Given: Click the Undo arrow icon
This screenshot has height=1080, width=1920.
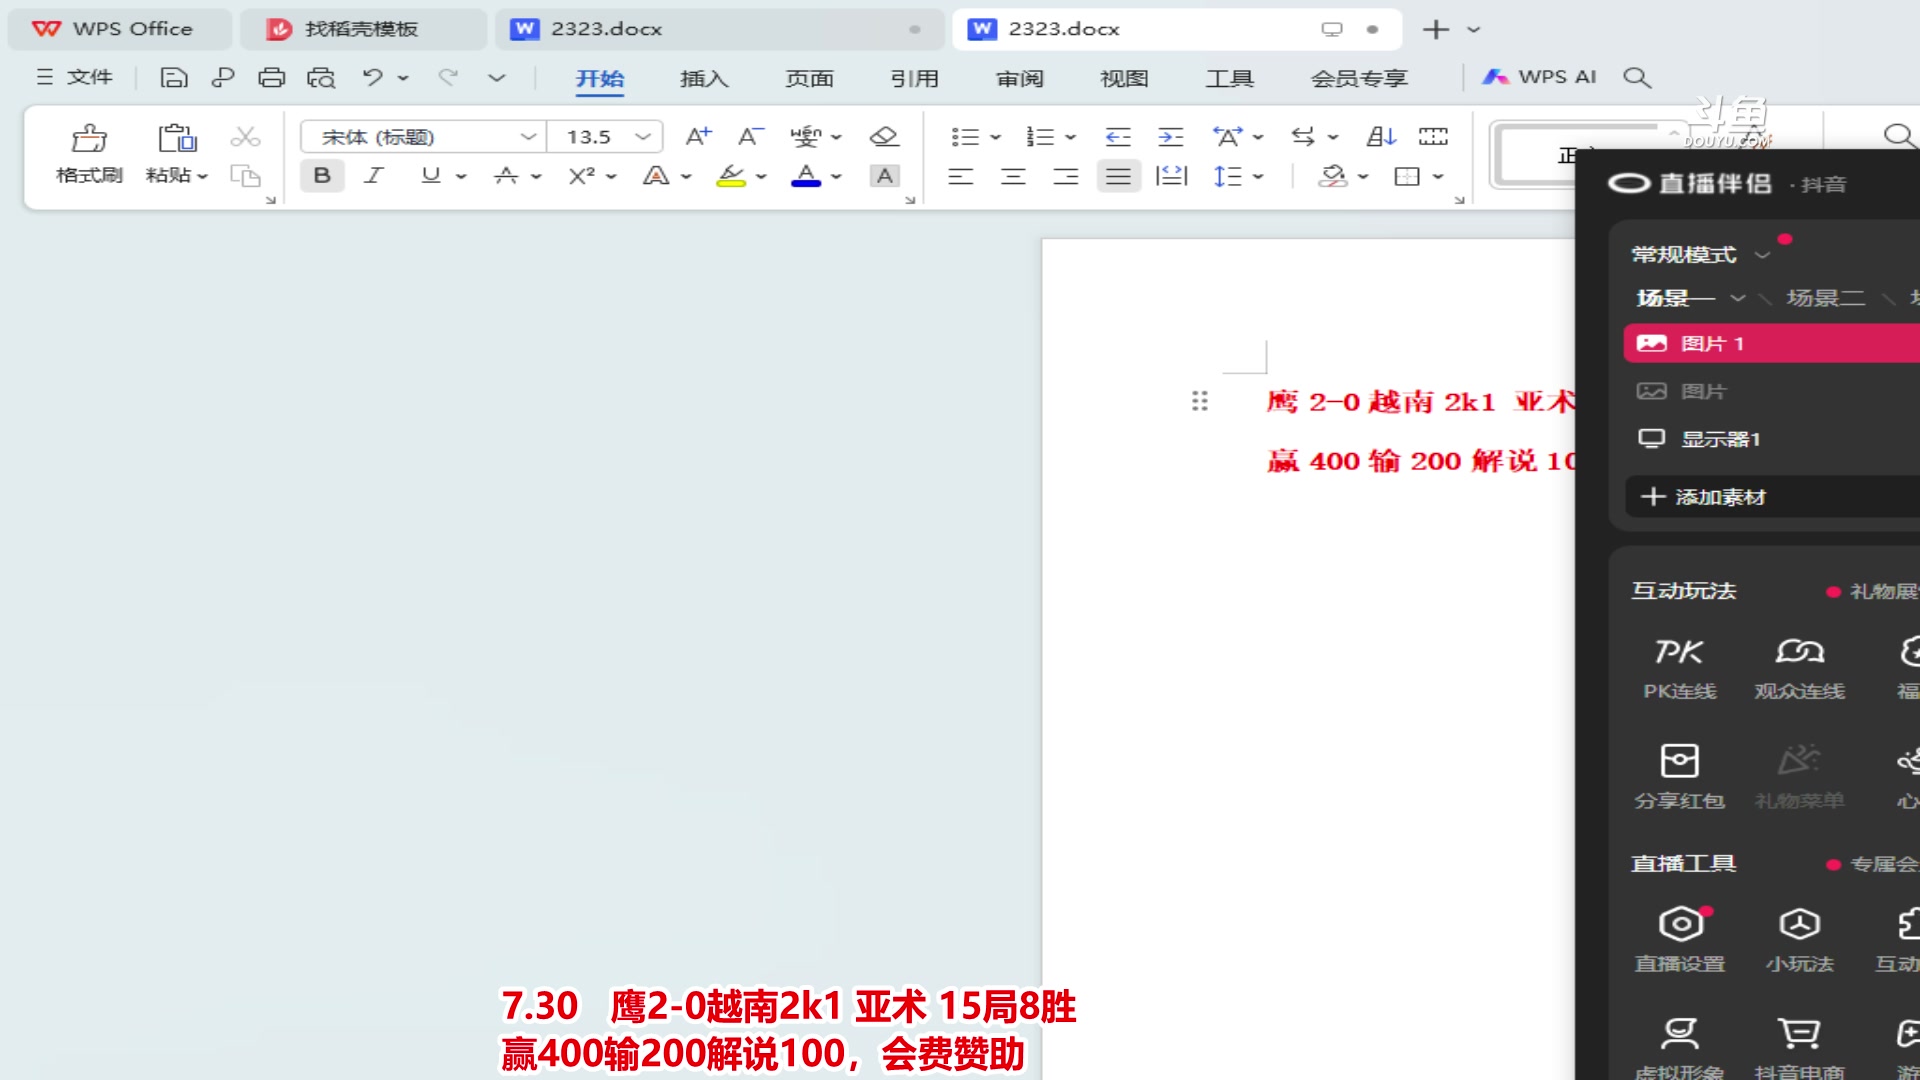Looking at the screenshot, I should pos(373,77).
